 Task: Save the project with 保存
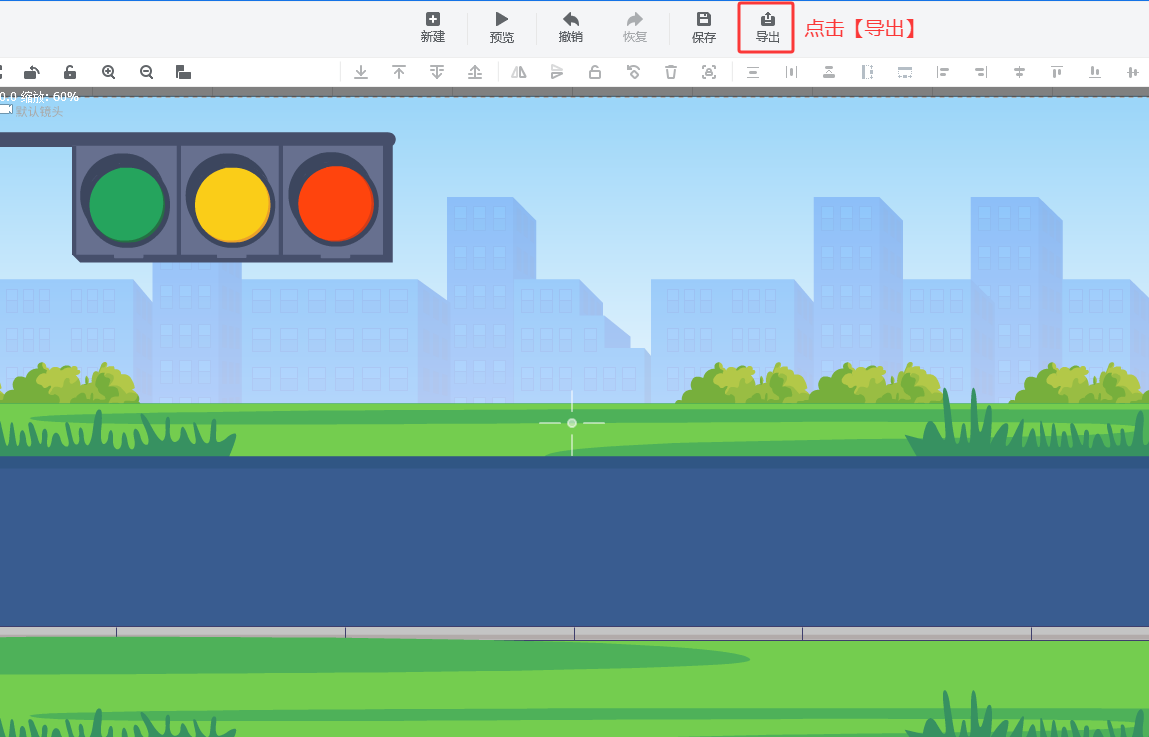coord(703,28)
